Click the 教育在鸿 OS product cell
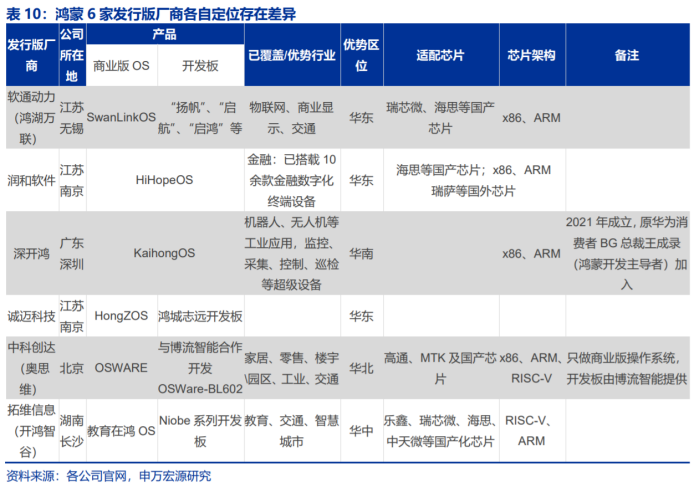Viewport: 699px width, 487px height. pyautogui.click(x=121, y=431)
